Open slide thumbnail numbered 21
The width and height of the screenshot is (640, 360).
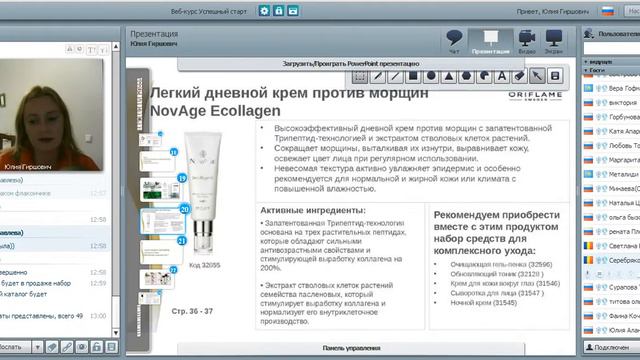[162, 251]
